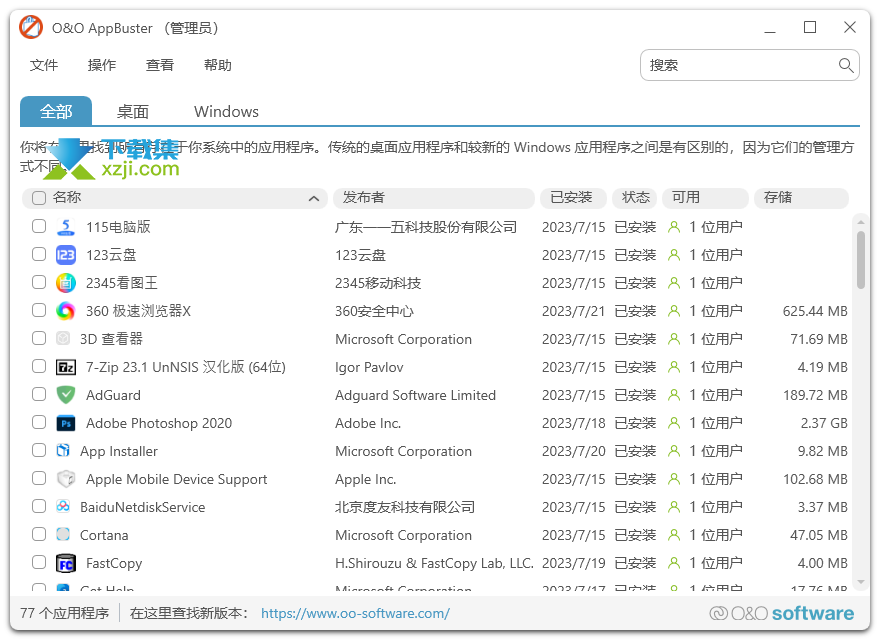Viewport: 880px width, 640px height.
Task: Check the box for 7-Zip 23.1
Action: (x=39, y=366)
